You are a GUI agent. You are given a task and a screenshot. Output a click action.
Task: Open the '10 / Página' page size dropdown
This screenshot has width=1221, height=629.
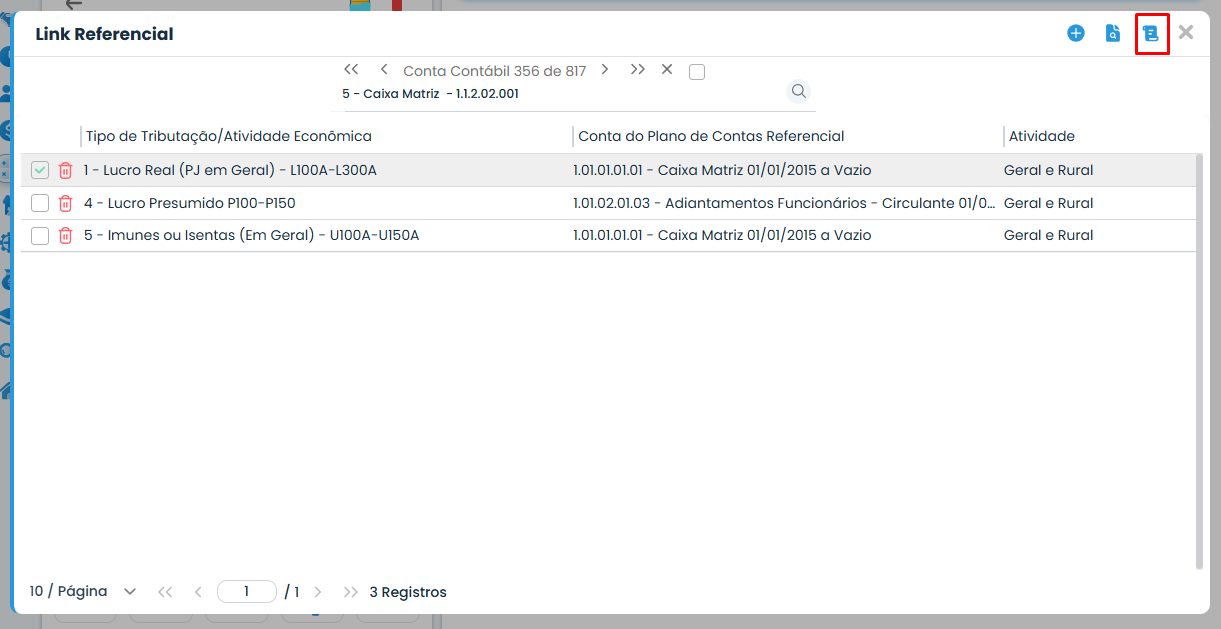82,591
